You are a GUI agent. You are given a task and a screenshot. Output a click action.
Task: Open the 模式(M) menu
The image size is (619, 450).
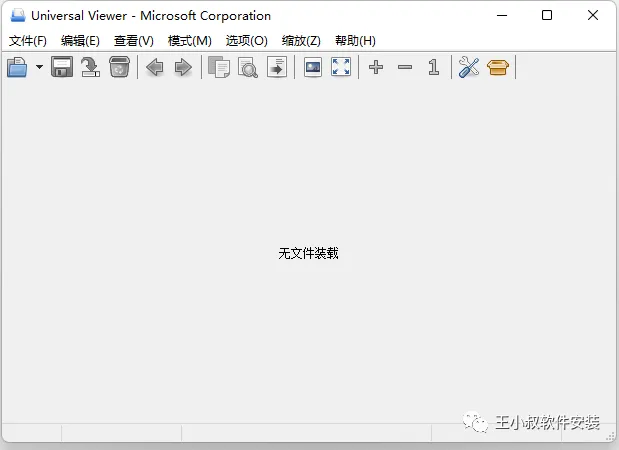tap(189, 41)
